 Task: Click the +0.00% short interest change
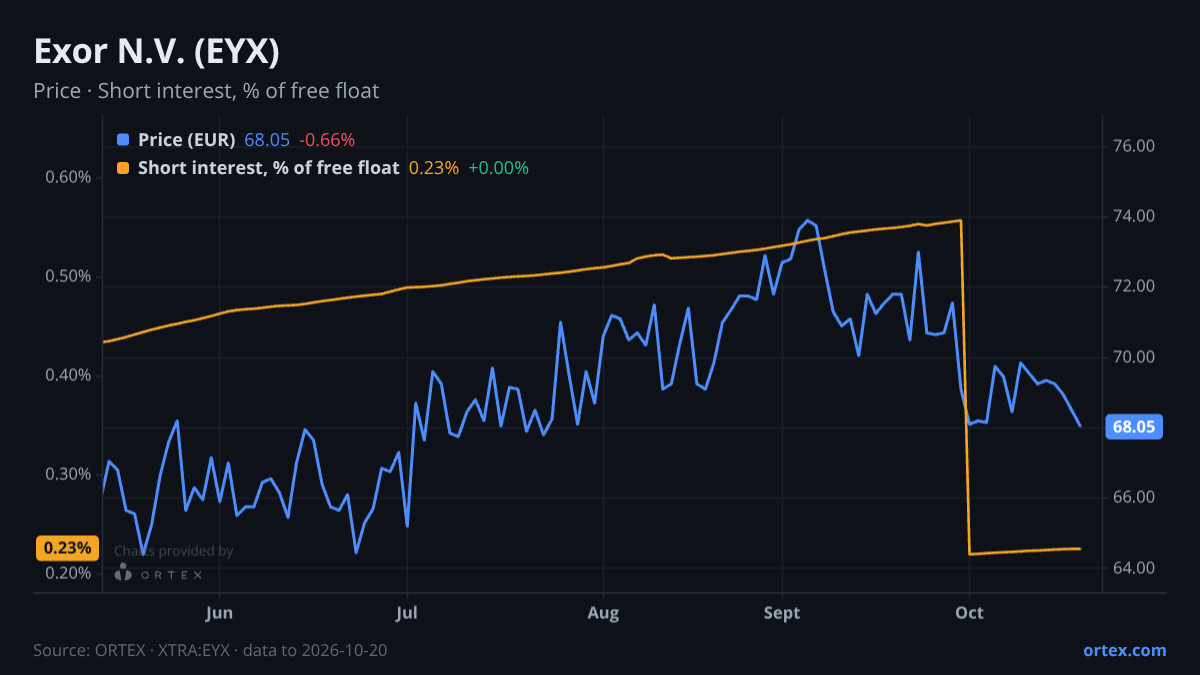coord(498,168)
